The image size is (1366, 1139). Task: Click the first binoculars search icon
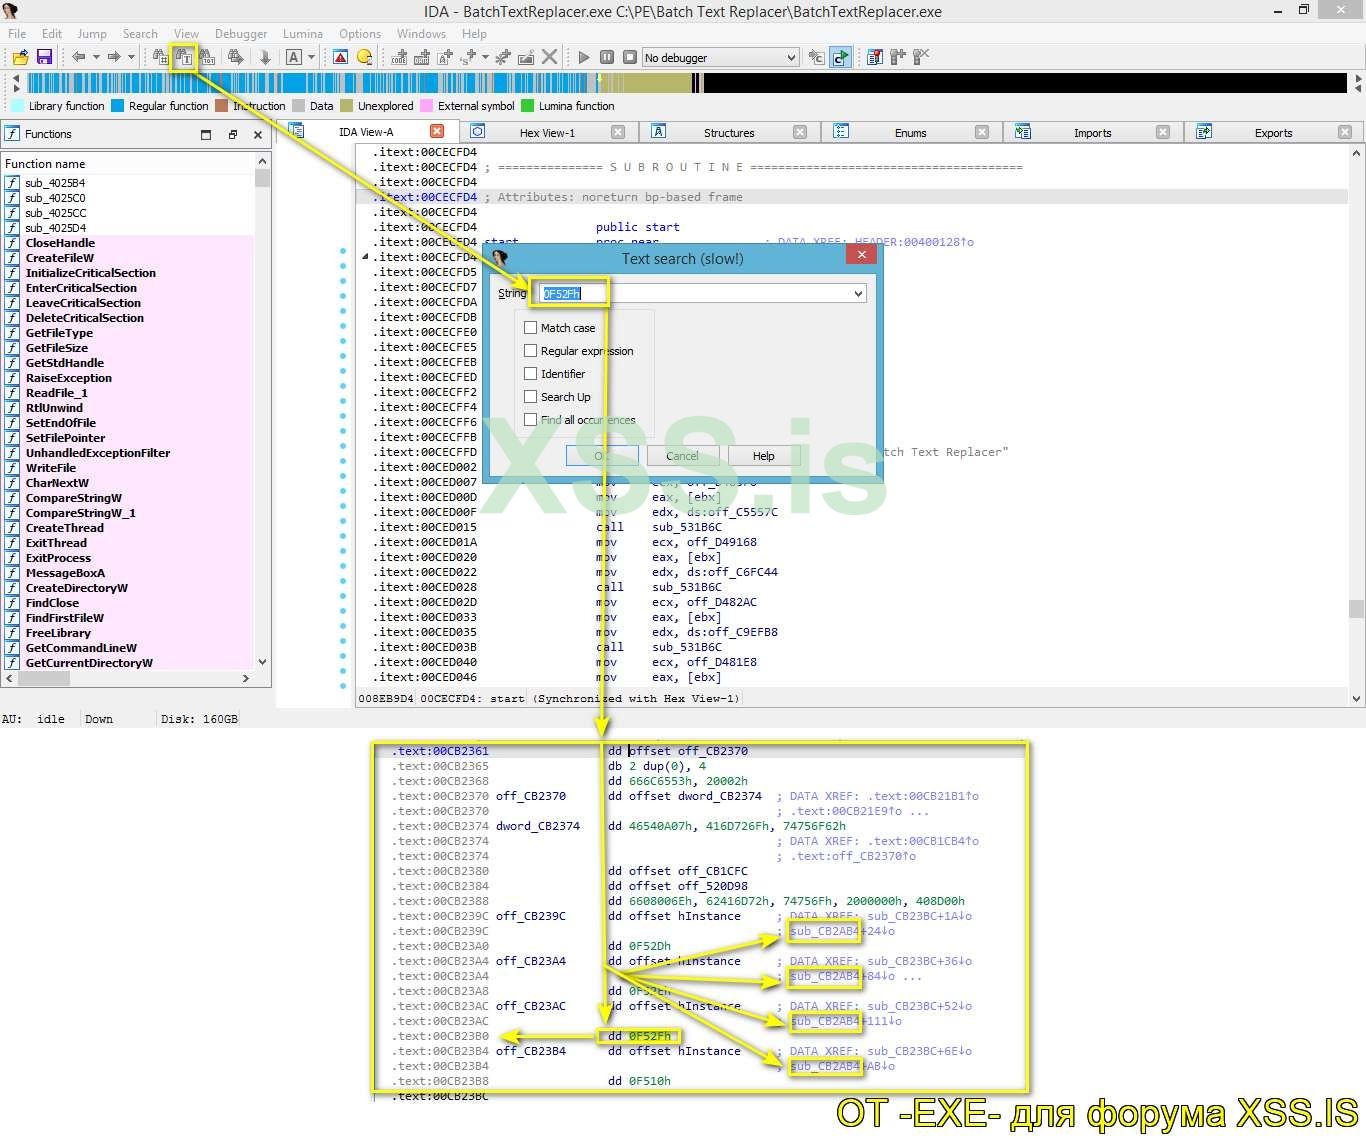click(x=160, y=57)
